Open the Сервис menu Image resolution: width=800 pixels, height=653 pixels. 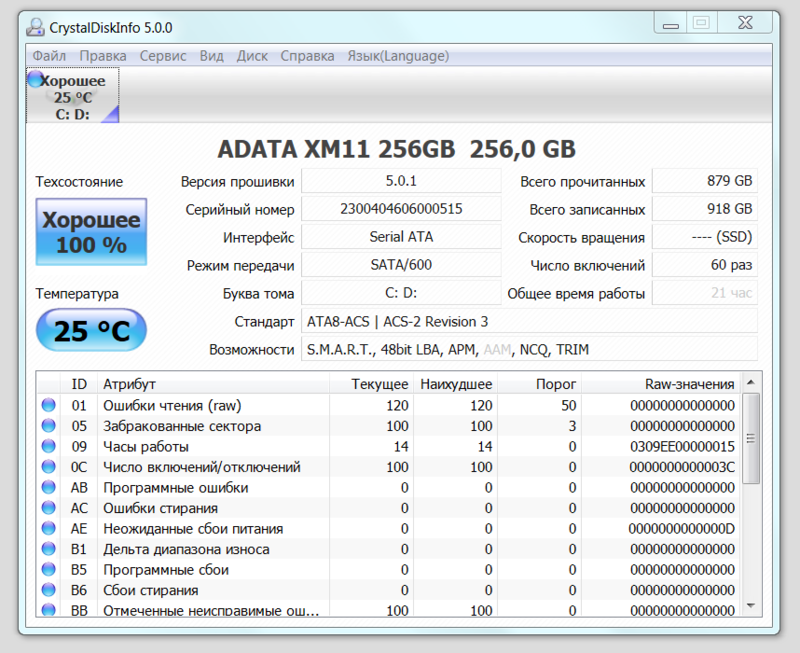click(x=163, y=56)
